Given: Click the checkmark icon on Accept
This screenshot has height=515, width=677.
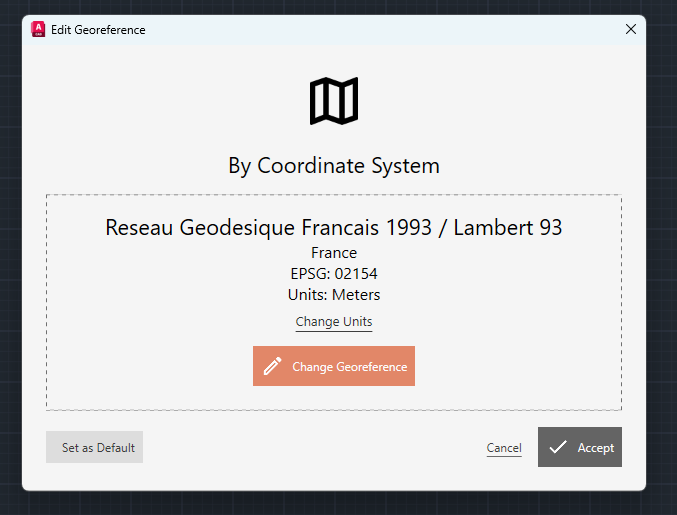Looking at the screenshot, I should pos(558,447).
